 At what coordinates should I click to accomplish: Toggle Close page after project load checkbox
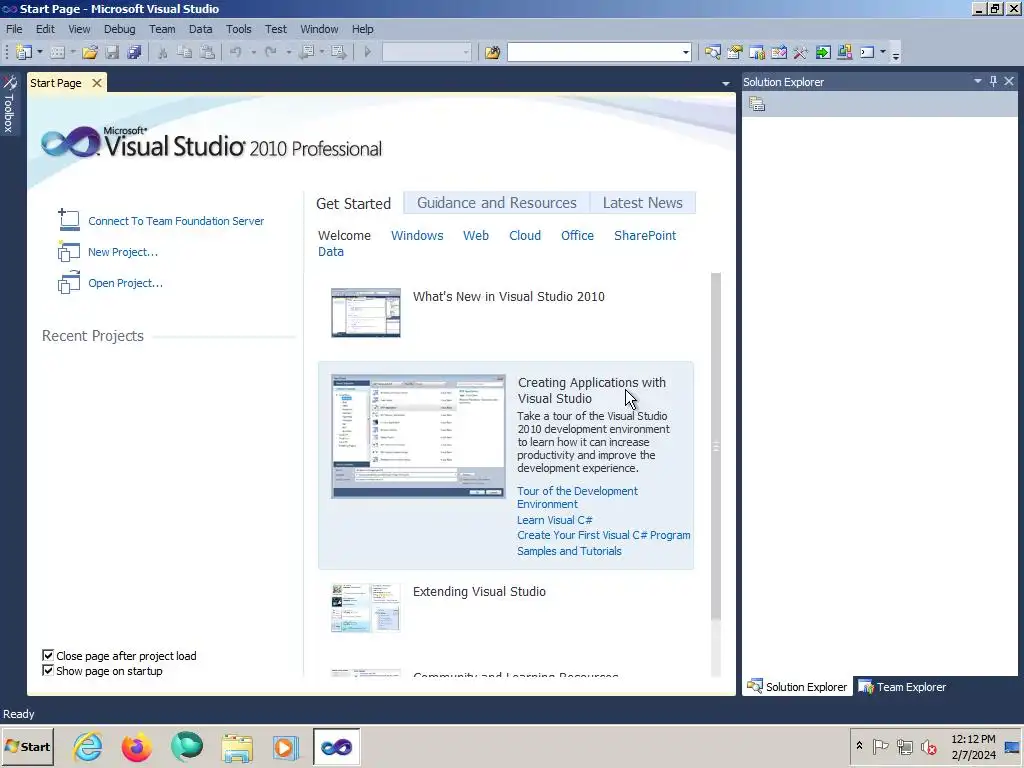[x=48, y=655]
